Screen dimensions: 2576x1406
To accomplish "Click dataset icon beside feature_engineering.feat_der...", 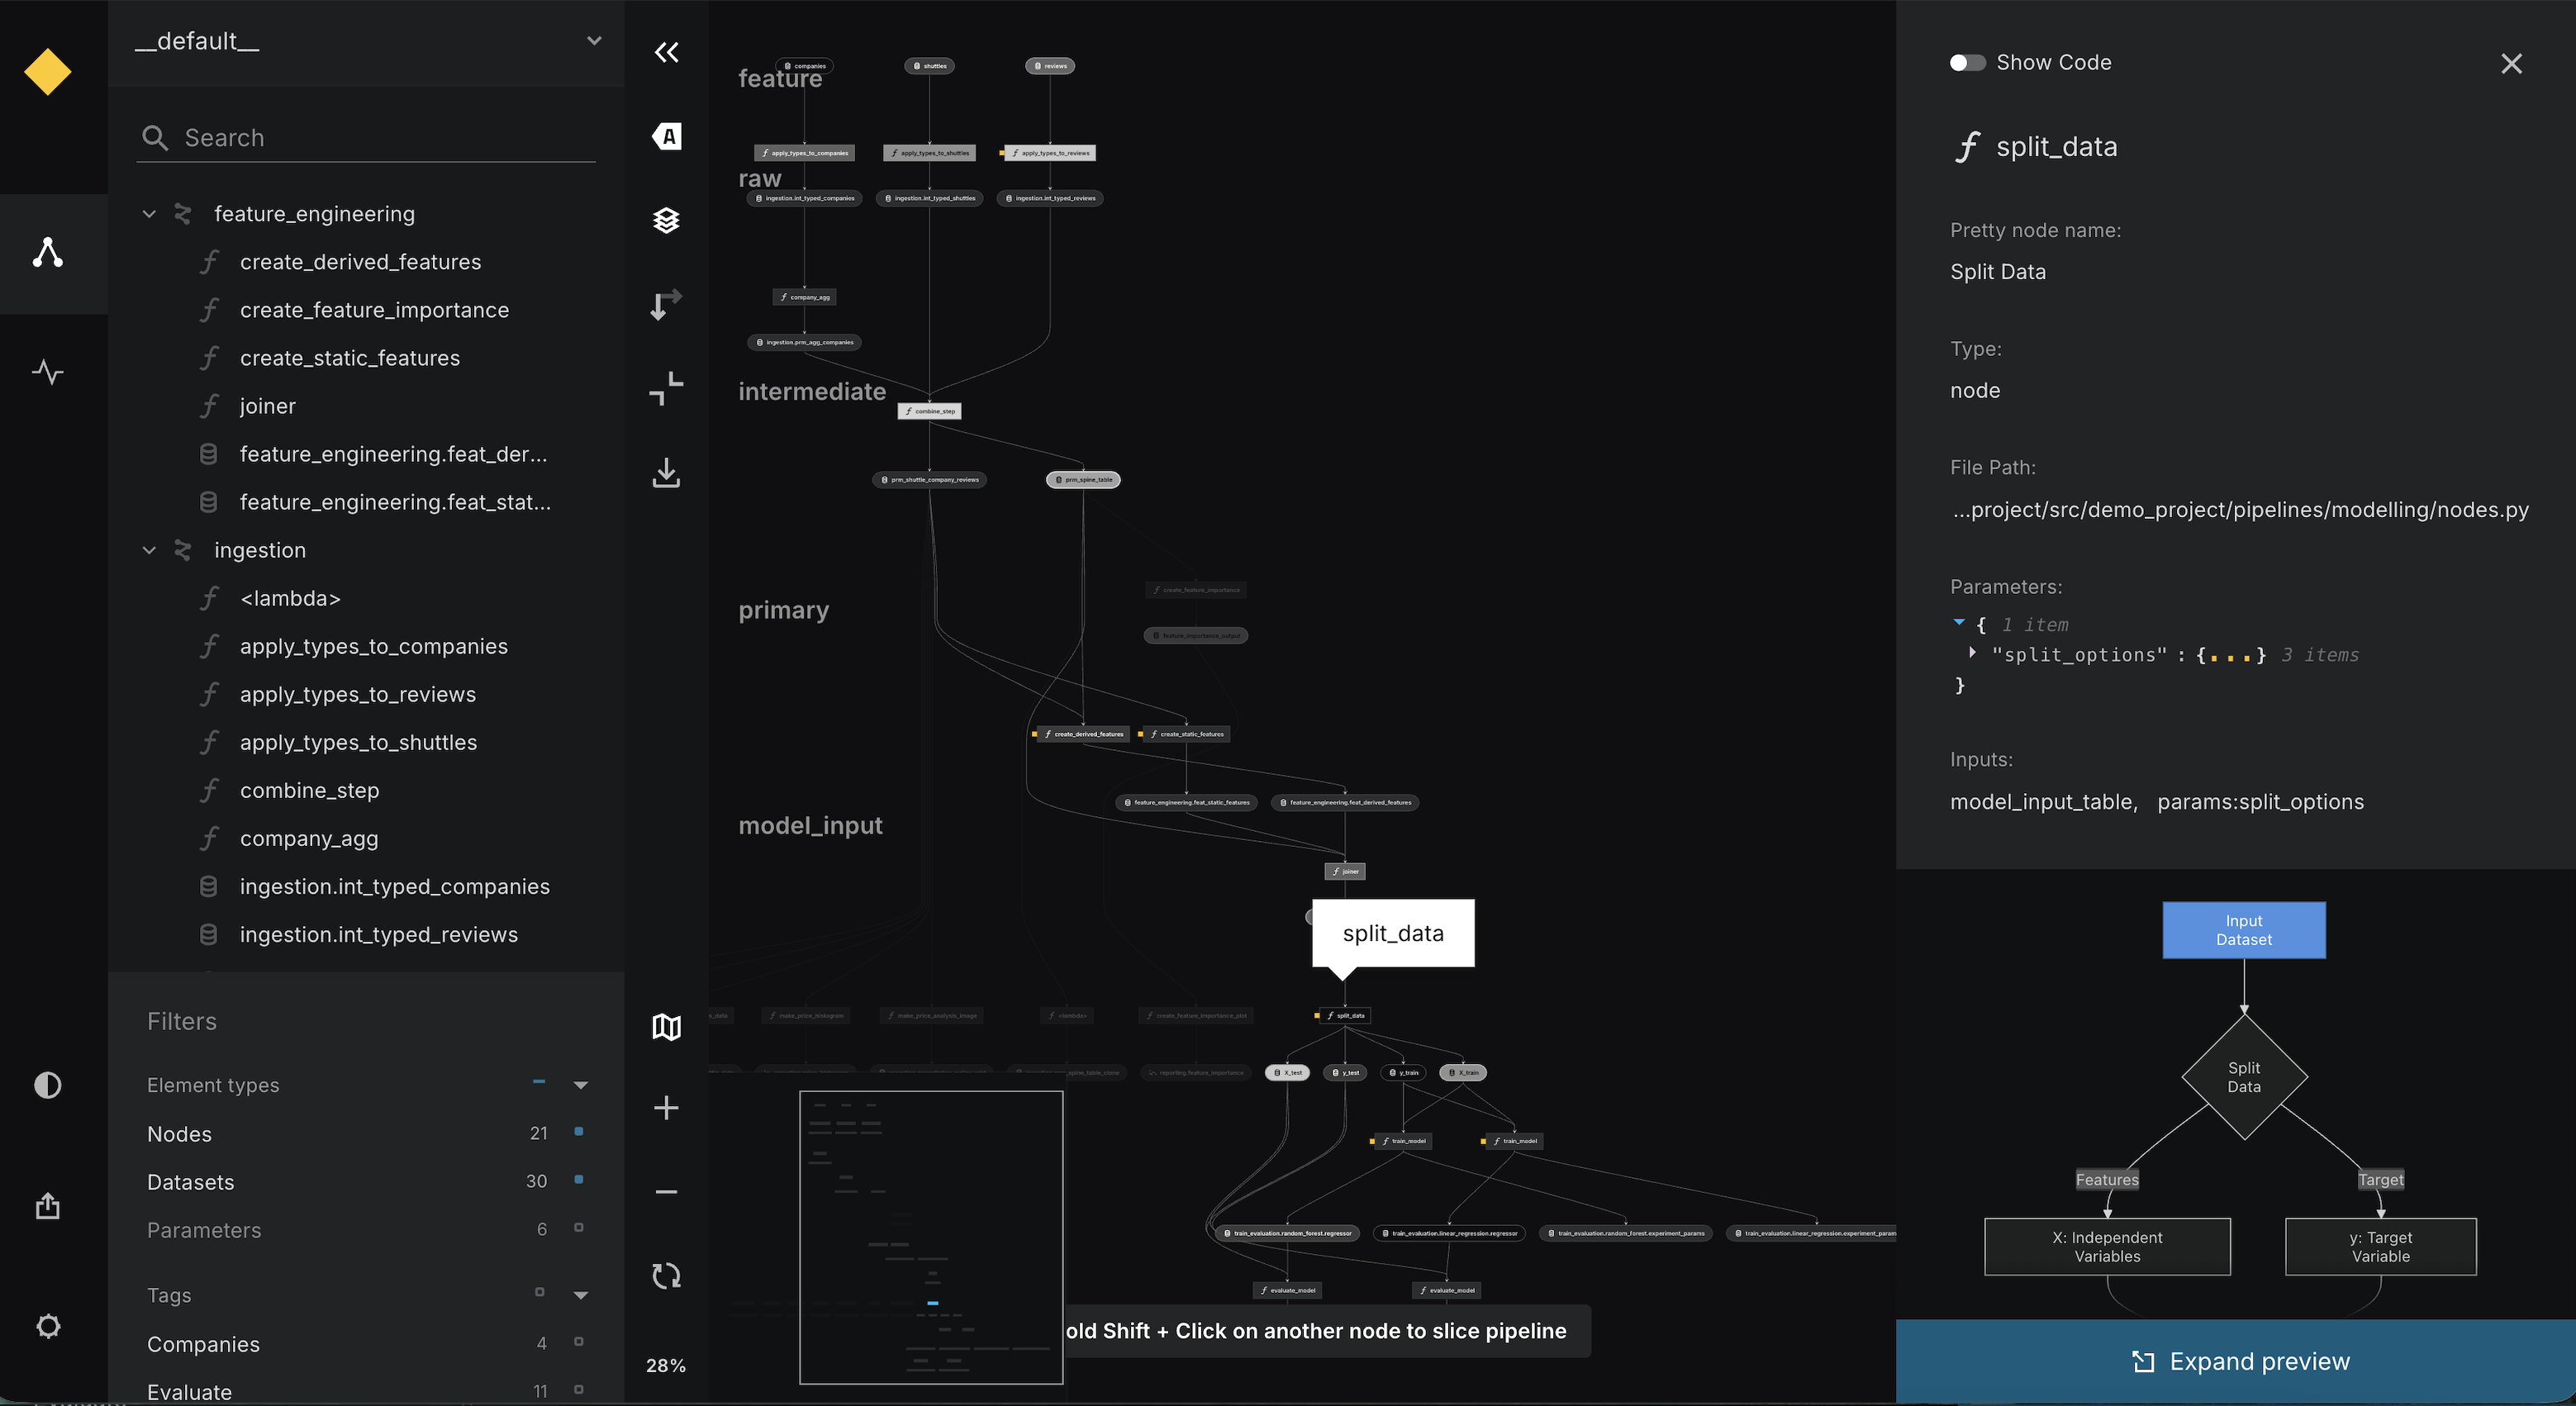I will [x=208, y=454].
